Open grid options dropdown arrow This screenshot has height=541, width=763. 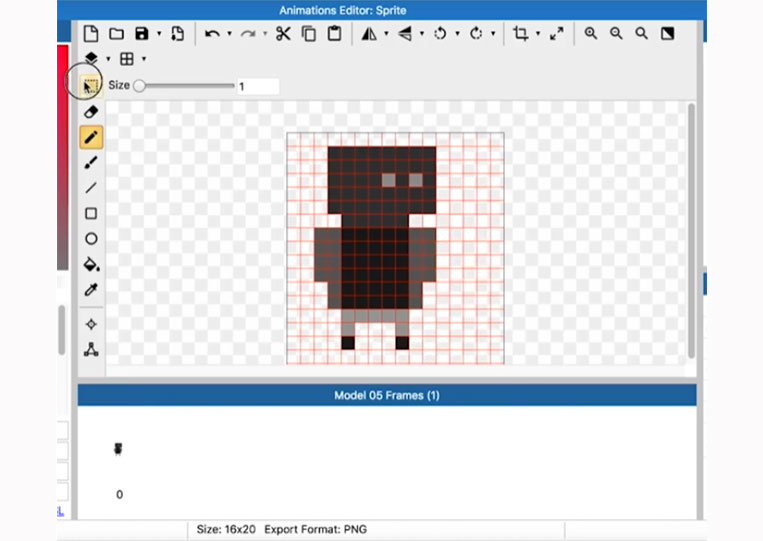point(144,59)
